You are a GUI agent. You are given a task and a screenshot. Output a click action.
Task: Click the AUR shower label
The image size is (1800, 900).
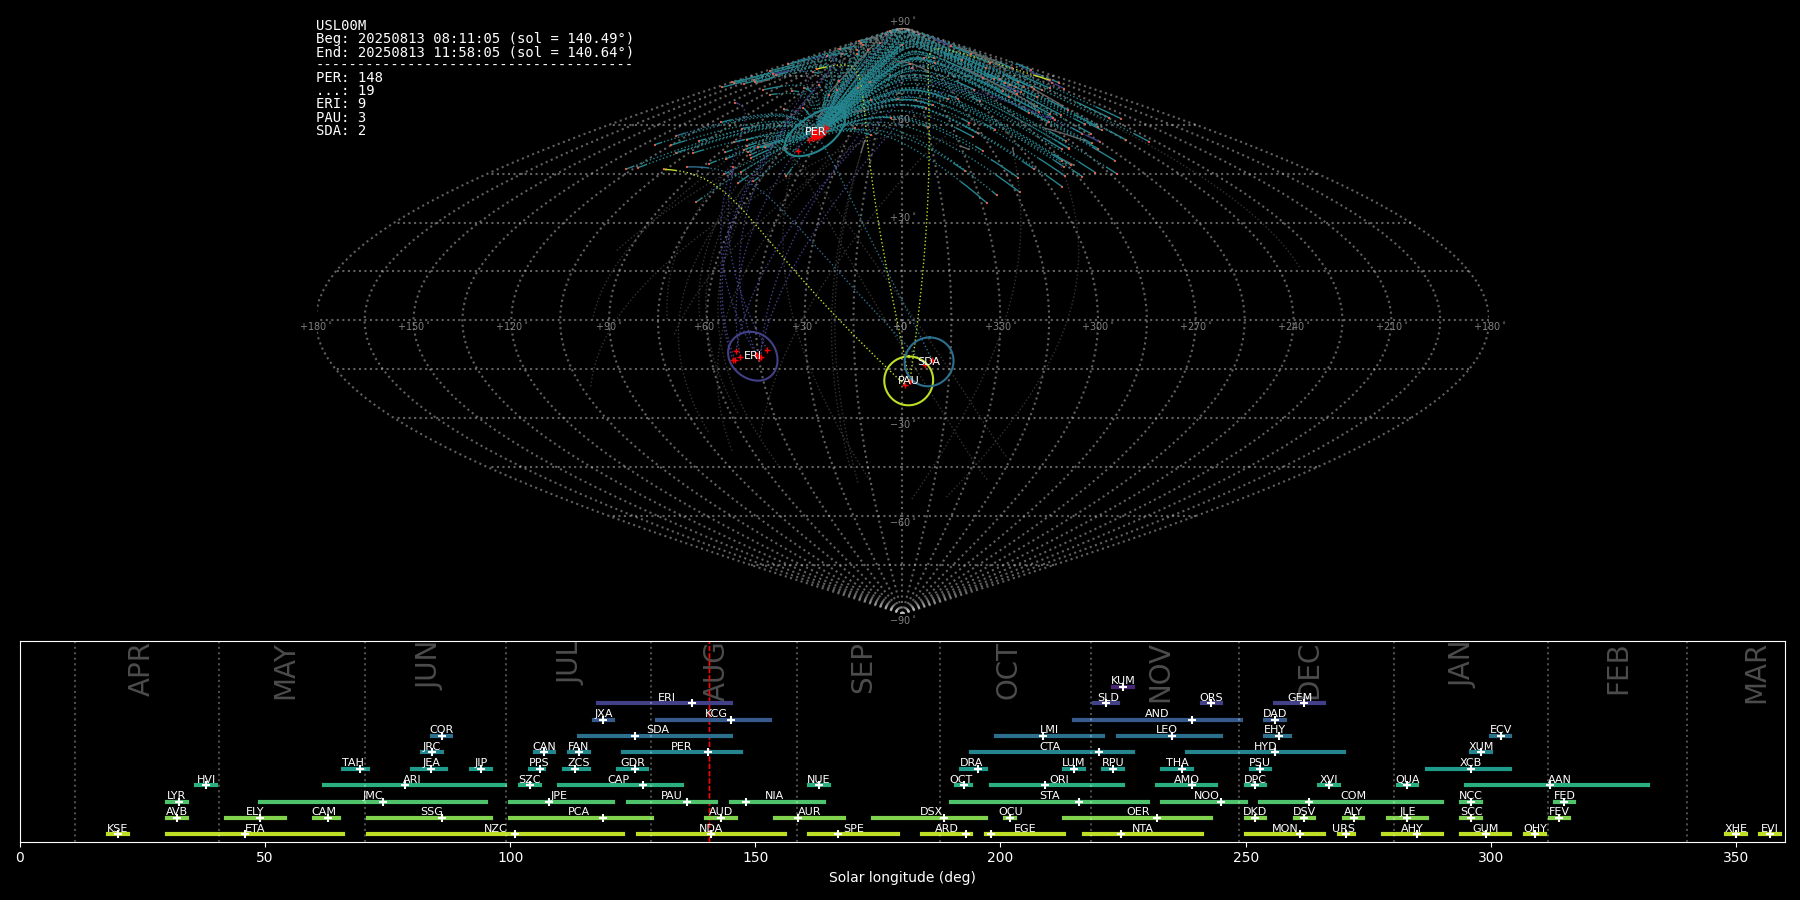pyautogui.click(x=809, y=812)
